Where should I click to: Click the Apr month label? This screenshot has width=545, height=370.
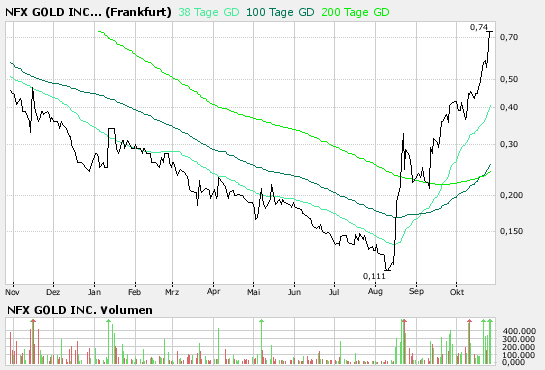(213, 291)
